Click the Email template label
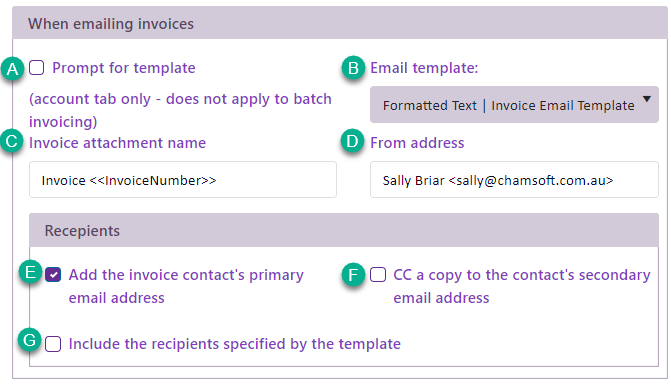 pyautogui.click(x=424, y=68)
